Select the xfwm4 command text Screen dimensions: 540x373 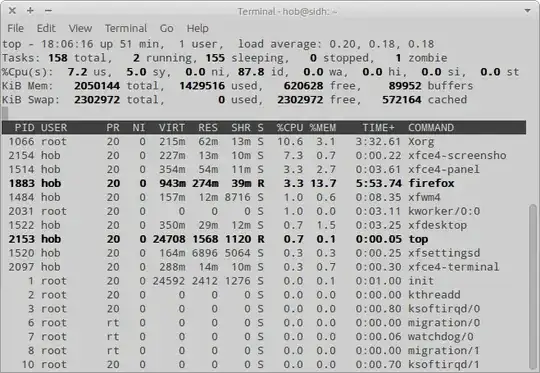coord(424,197)
